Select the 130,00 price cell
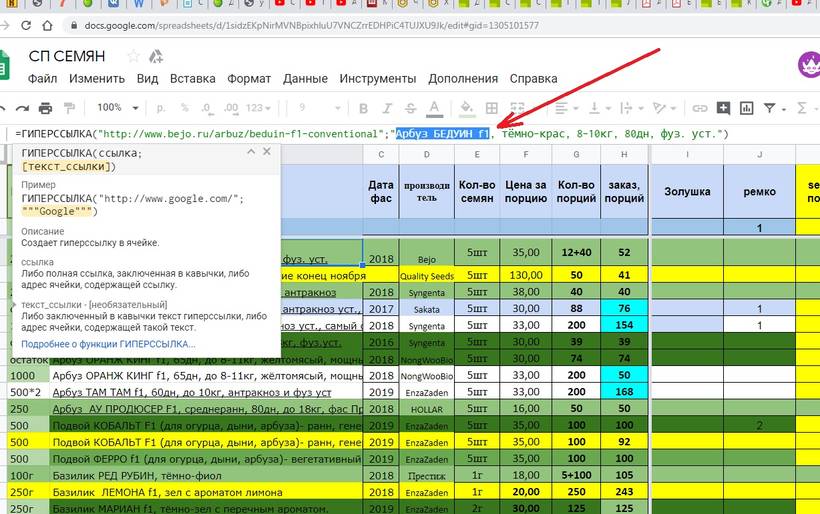 pos(526,275)
